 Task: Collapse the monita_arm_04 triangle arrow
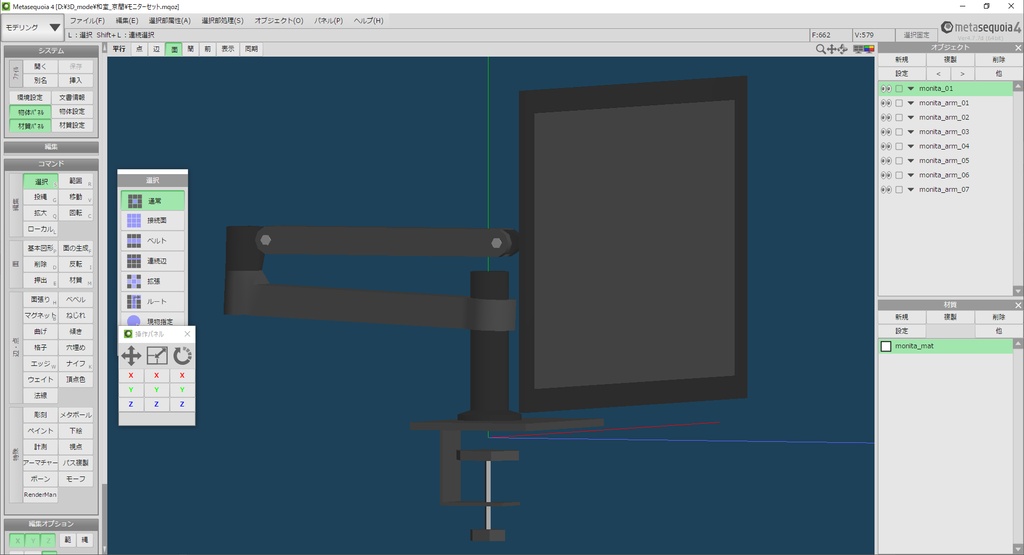click(911, 146)
